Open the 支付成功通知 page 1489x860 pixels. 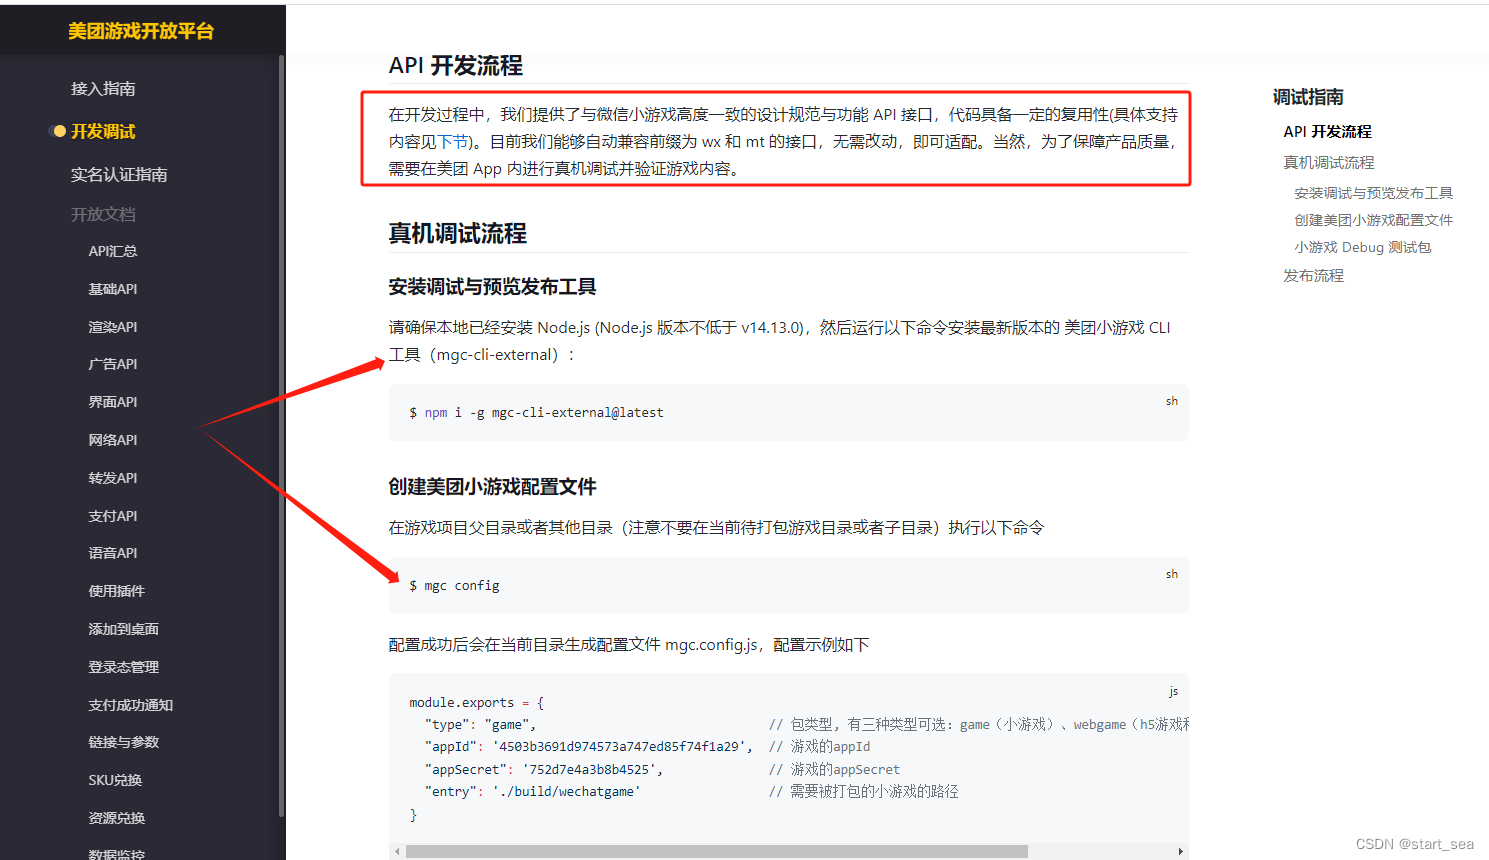click(x=131, y=705)
